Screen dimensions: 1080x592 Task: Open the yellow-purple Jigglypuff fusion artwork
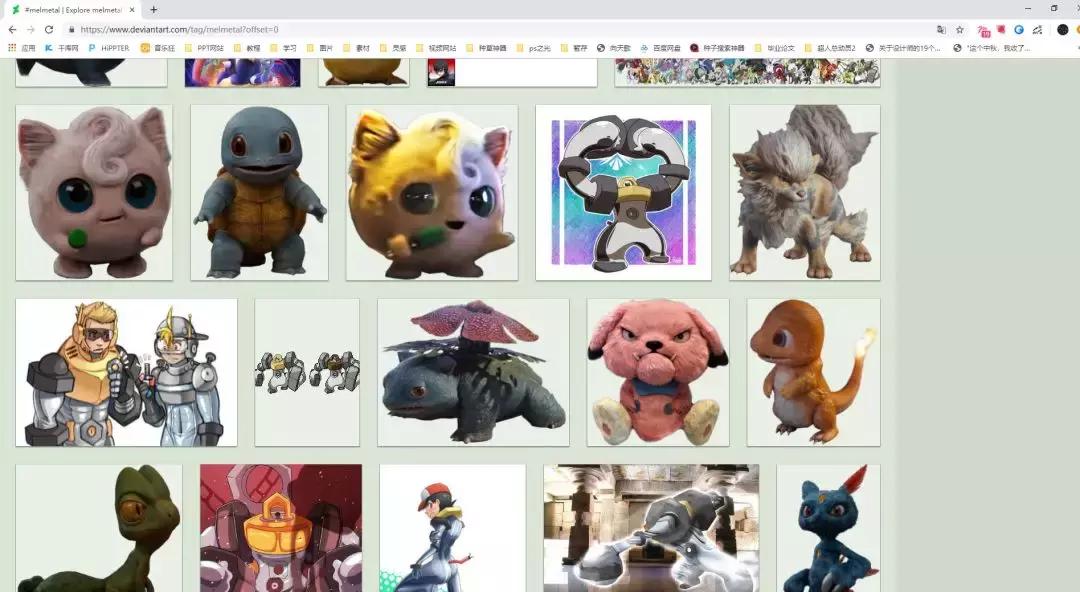click(x=432, y=192)
